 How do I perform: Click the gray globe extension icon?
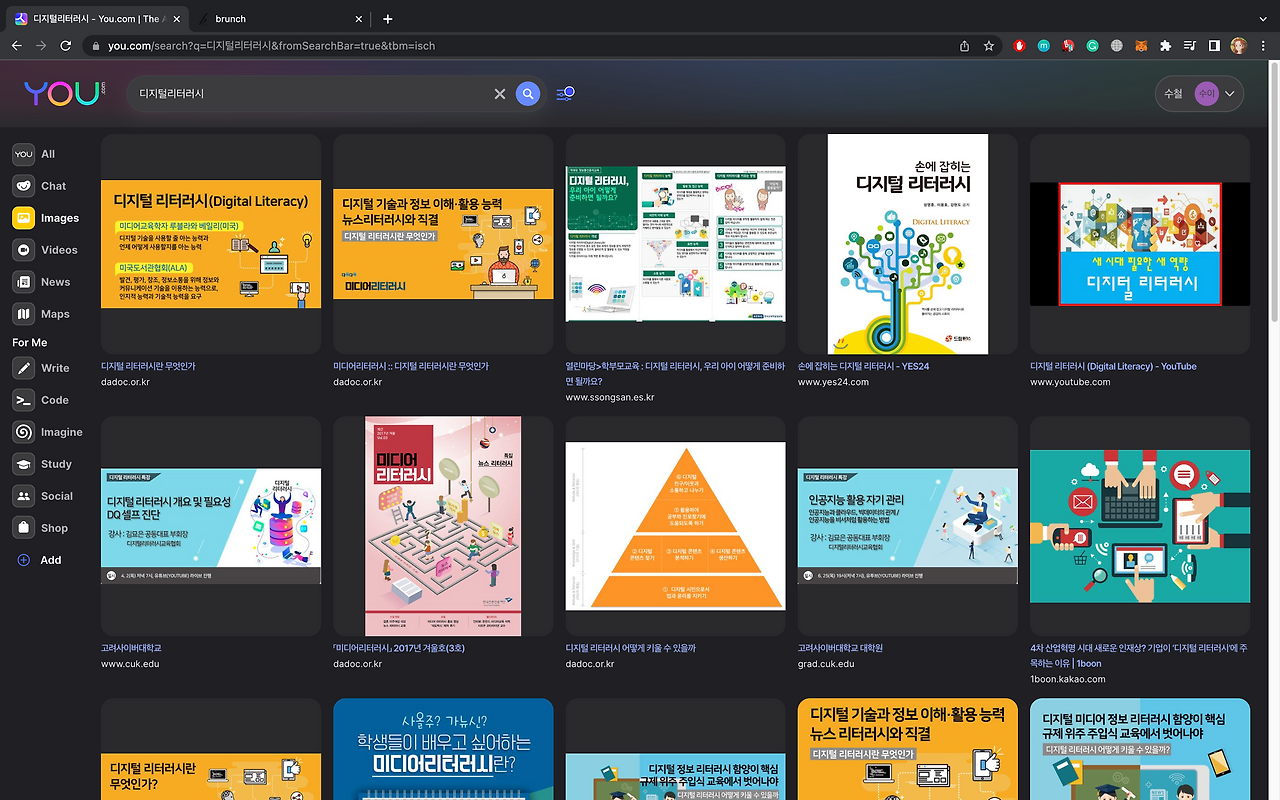point(1117,46)
